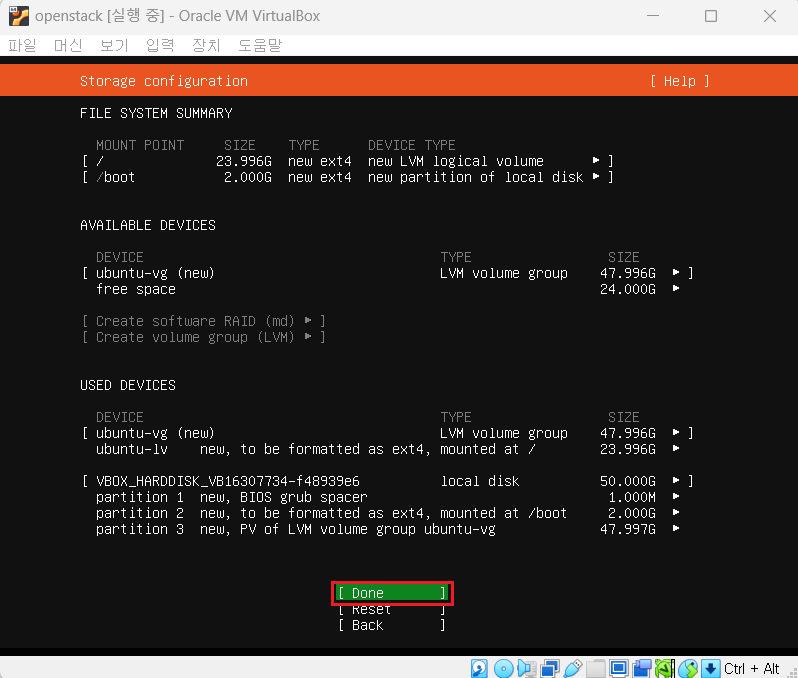This screenshot has width=798, height=678.
Task: Click the shared folders status icon
Action: (595, 668)
